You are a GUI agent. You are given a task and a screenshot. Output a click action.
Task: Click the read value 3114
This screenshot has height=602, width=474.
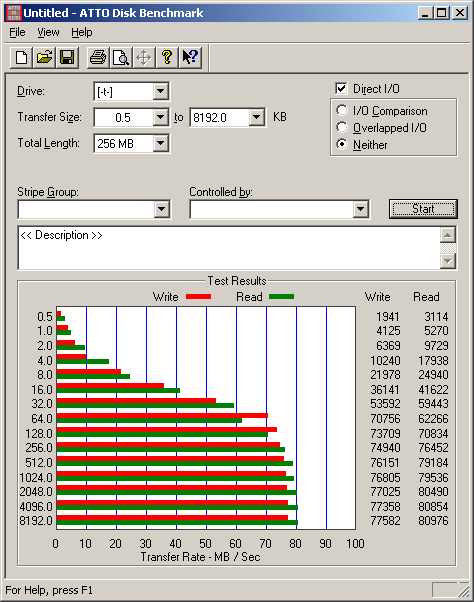[436, 317]
